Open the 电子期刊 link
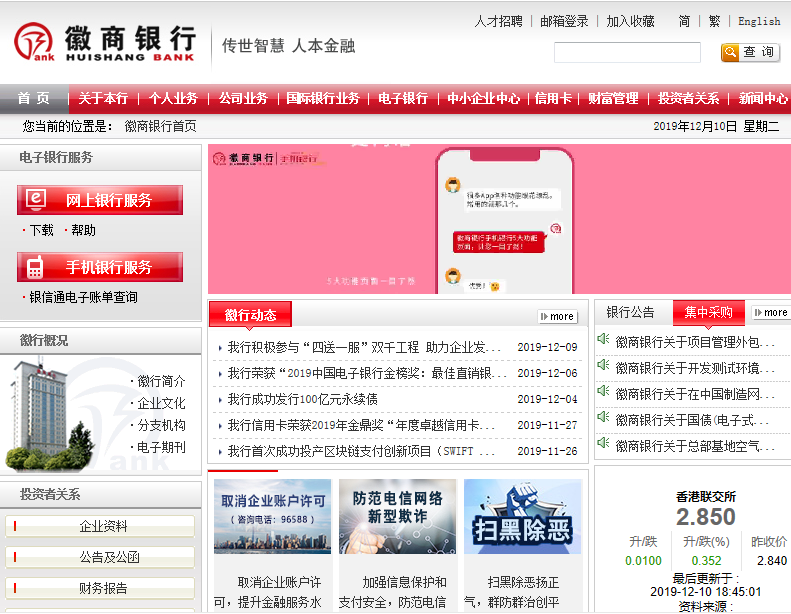 (161, 447)
